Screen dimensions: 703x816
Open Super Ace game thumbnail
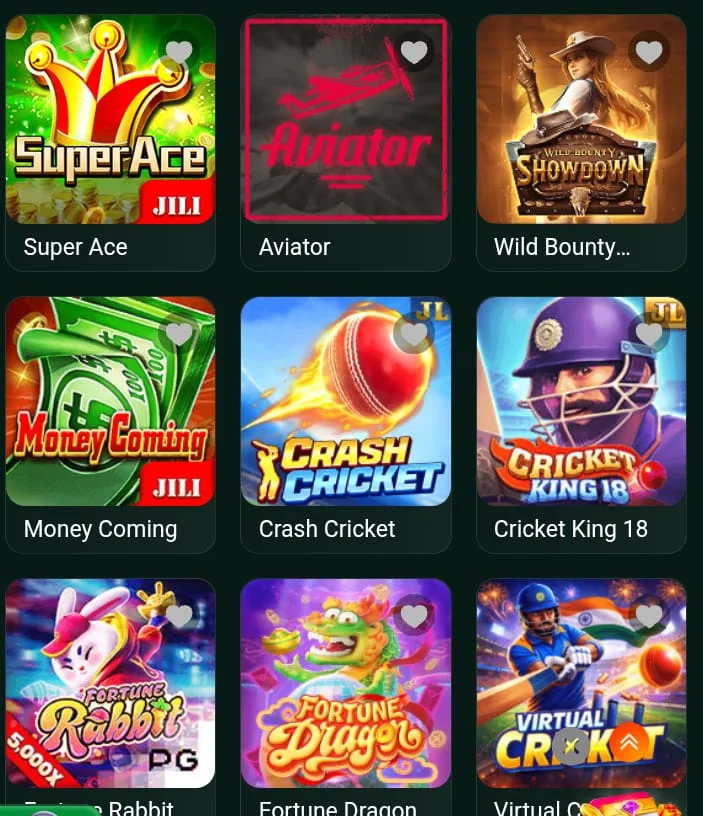click(110, 119)
